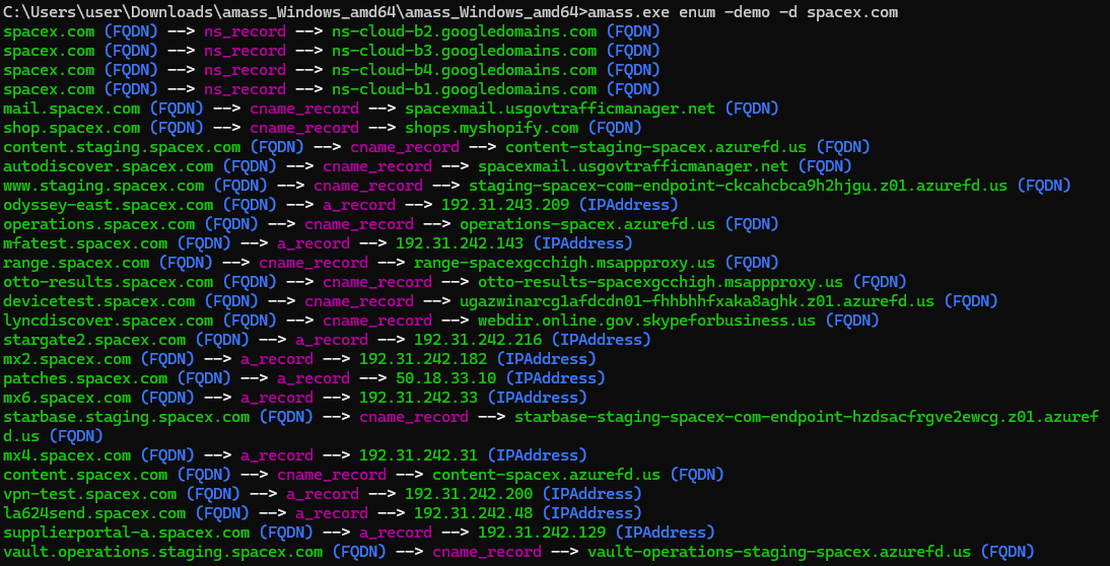Click the la624send.spacex.com hostname

tap(94, 513)
